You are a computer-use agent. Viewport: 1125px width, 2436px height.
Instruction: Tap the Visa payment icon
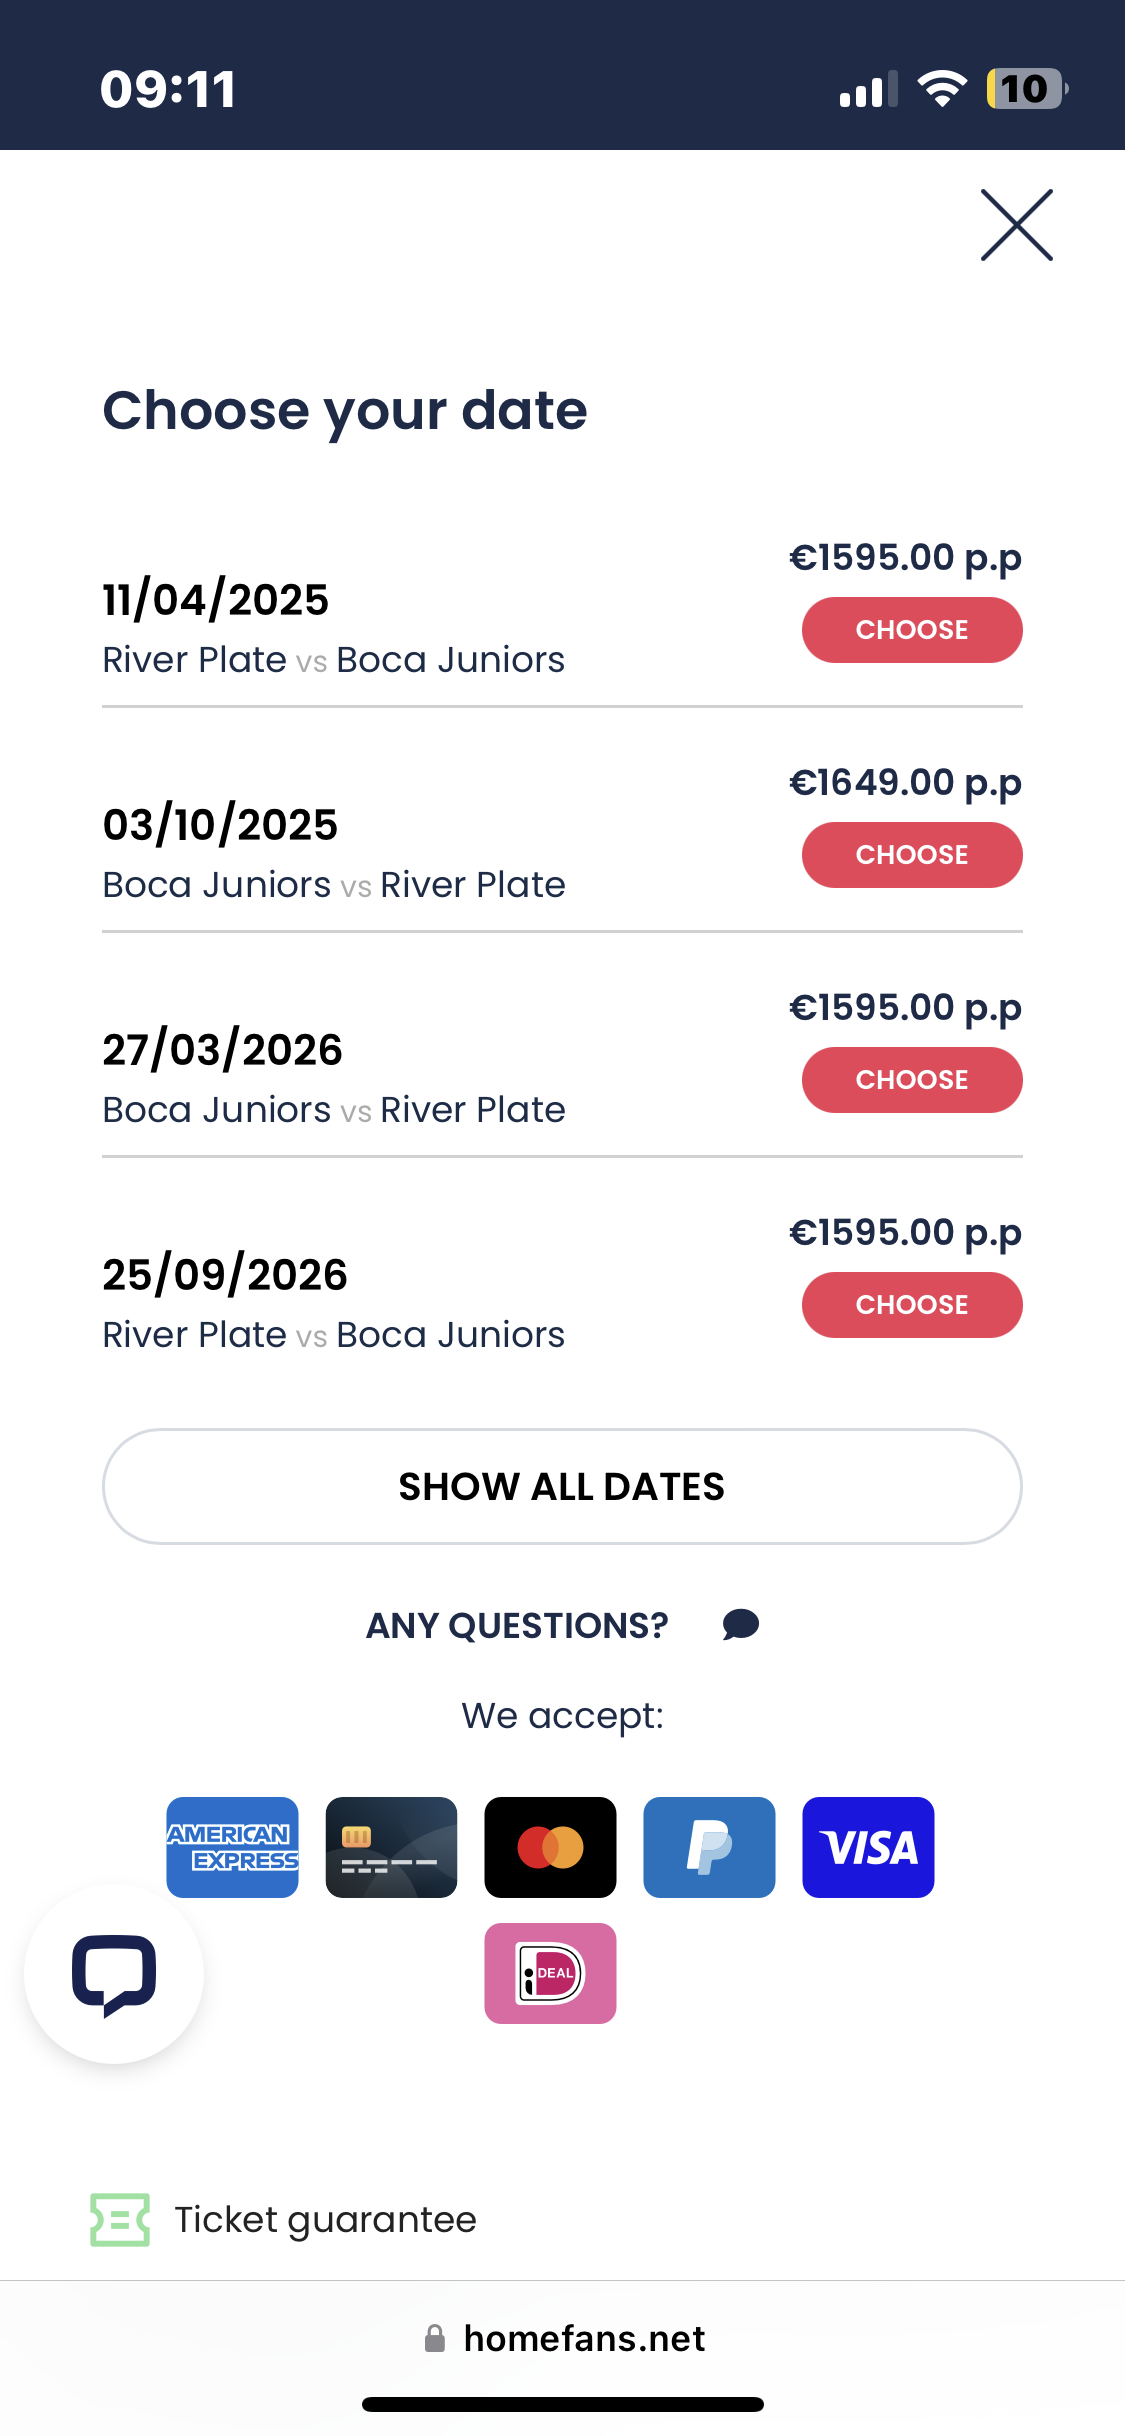(868, 1847)
